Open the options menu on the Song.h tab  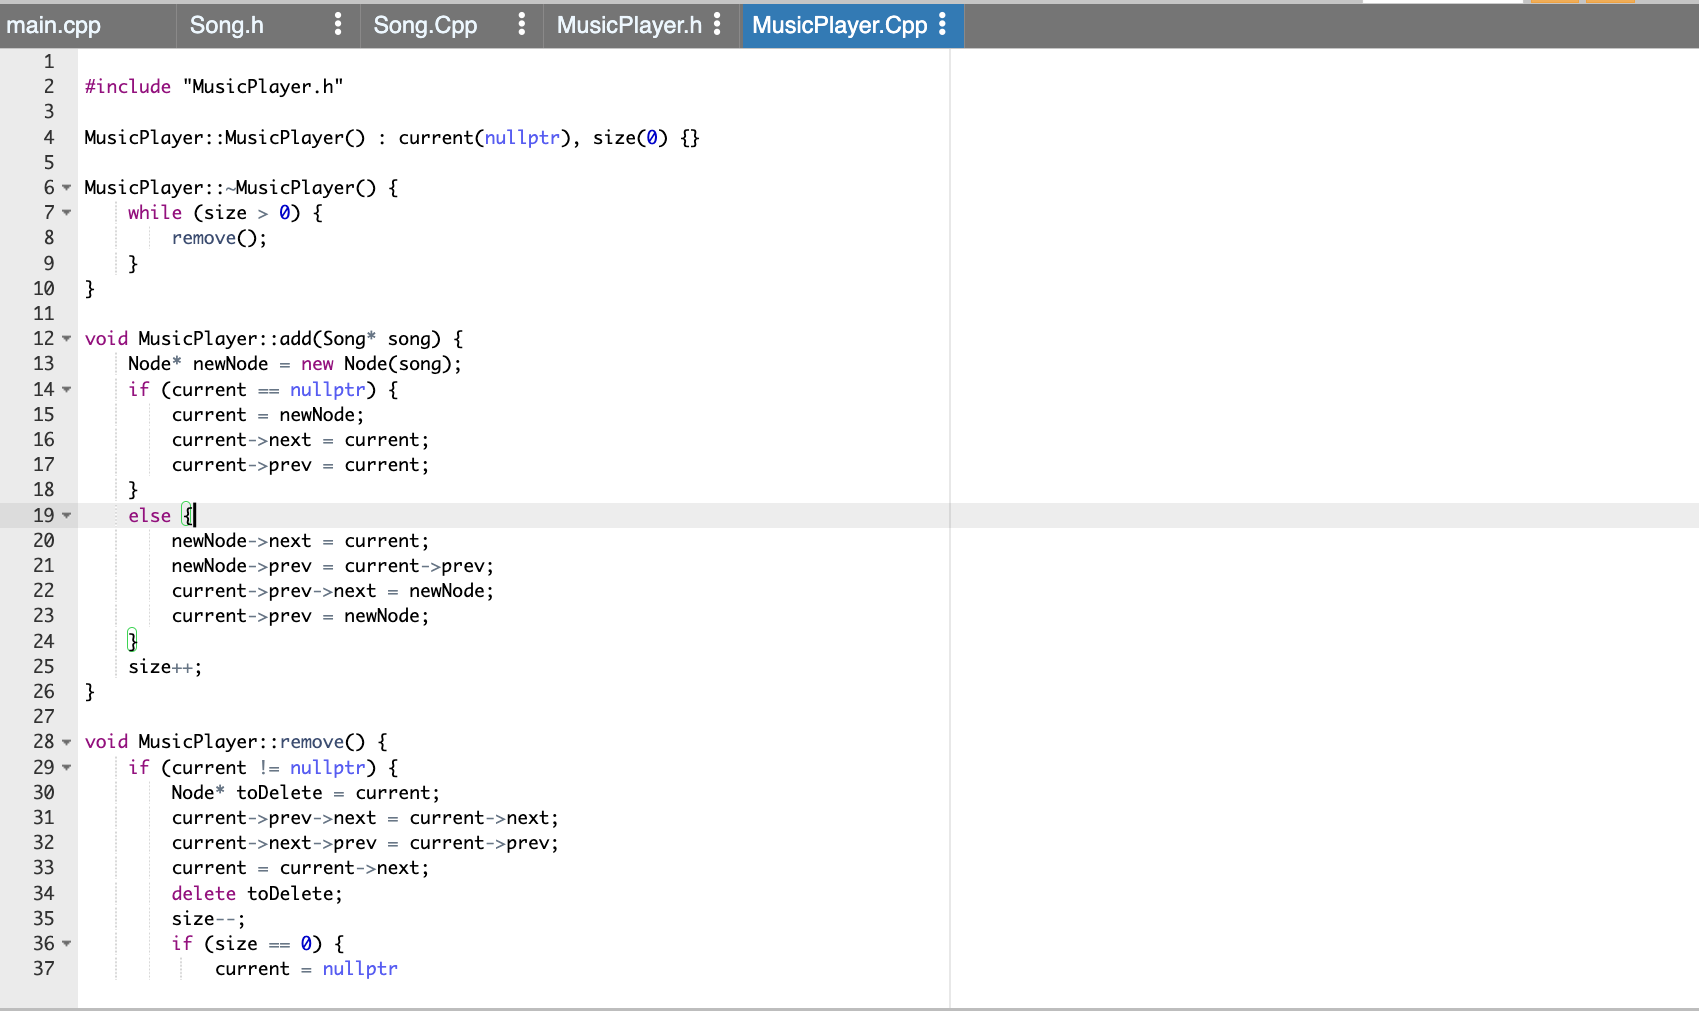(337, 25)
